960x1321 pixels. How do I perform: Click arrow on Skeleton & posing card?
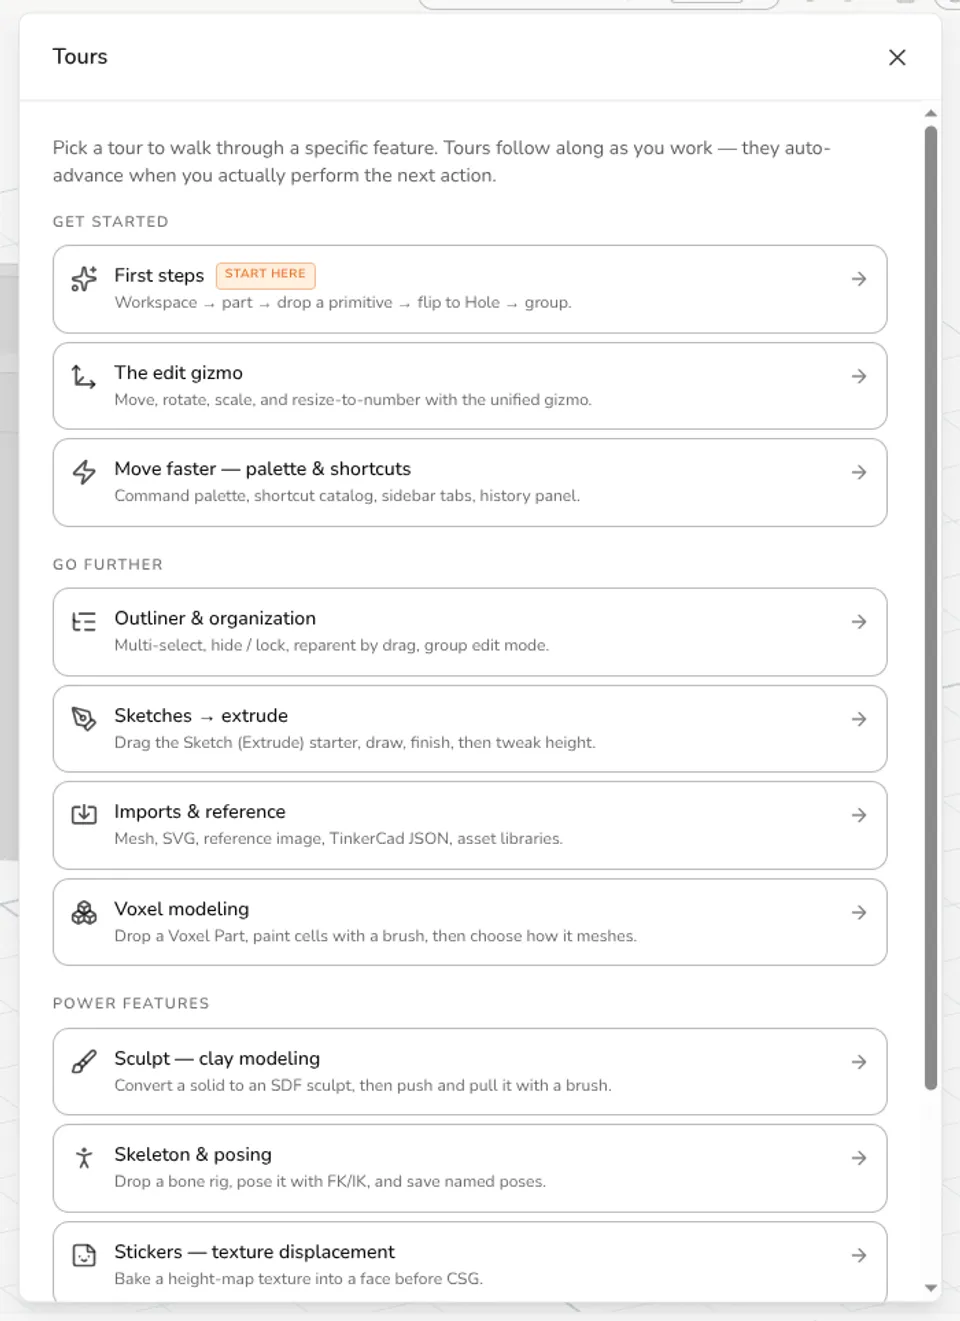tap(859, 1158)
